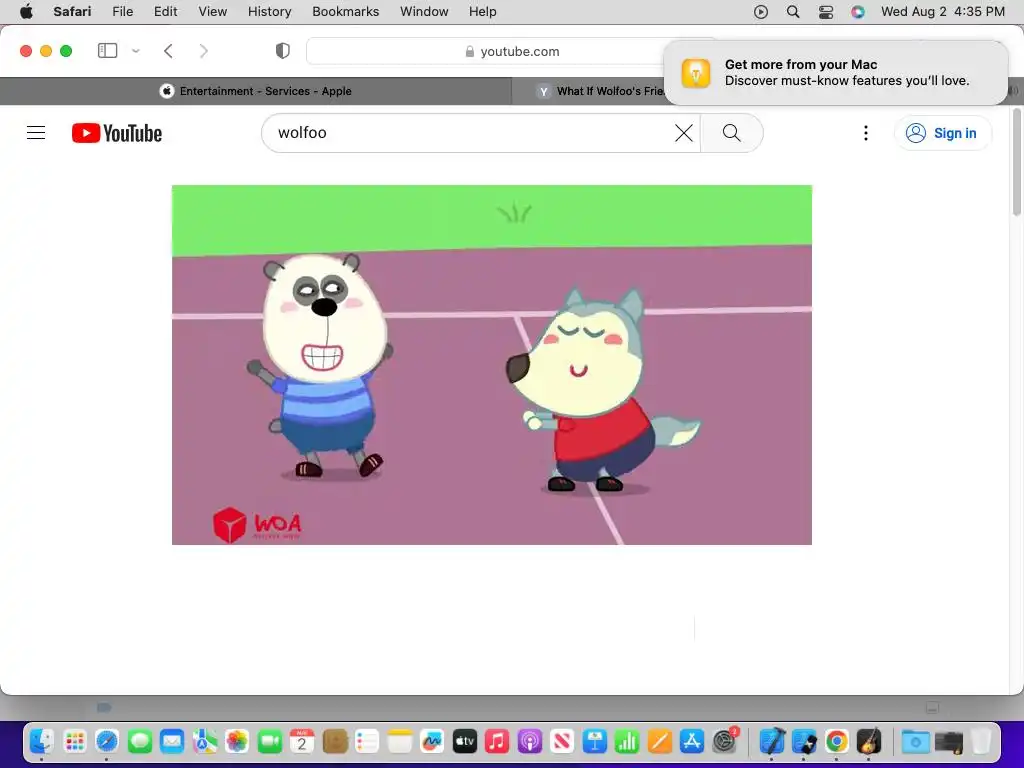The height and width of the screenshot is (768, 1024).
Task: Open YouTube settings three-dot menu
Action: click(x=866, y=133)
